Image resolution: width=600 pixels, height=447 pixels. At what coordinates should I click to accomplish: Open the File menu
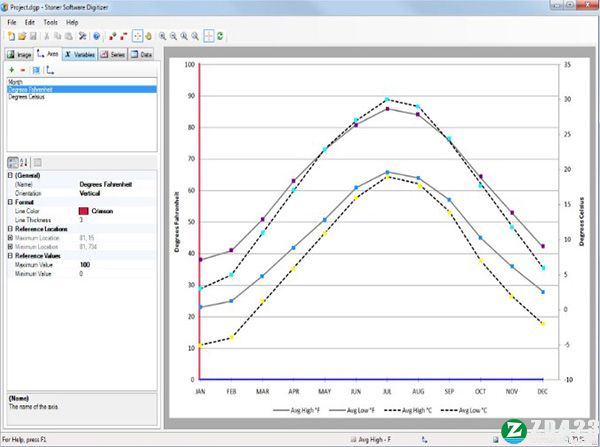12,22
